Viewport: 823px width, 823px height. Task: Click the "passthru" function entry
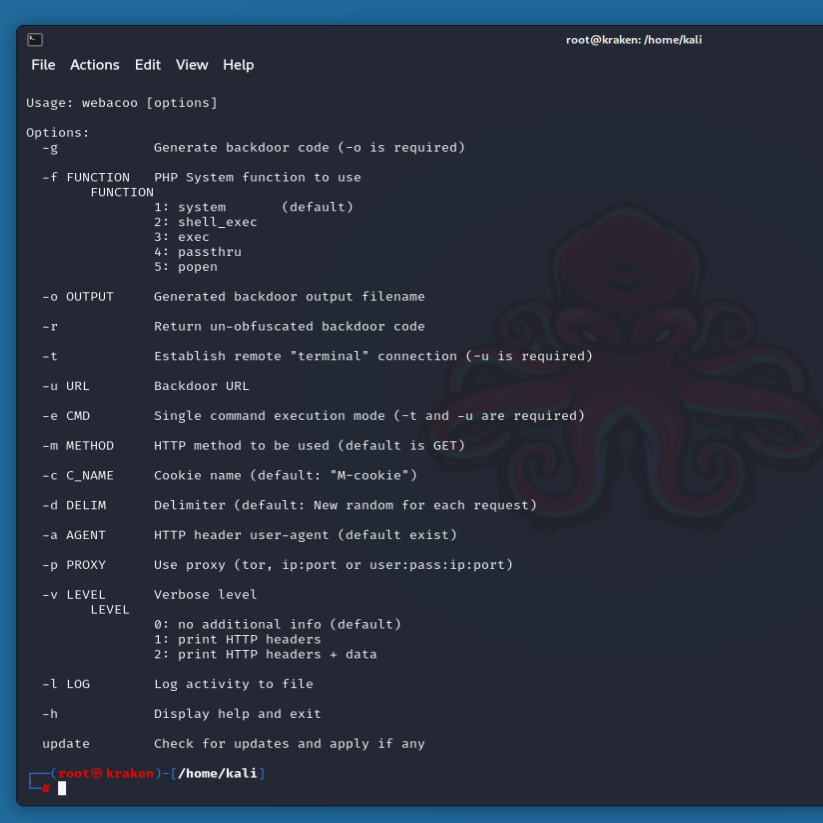(x=208, y=252)
